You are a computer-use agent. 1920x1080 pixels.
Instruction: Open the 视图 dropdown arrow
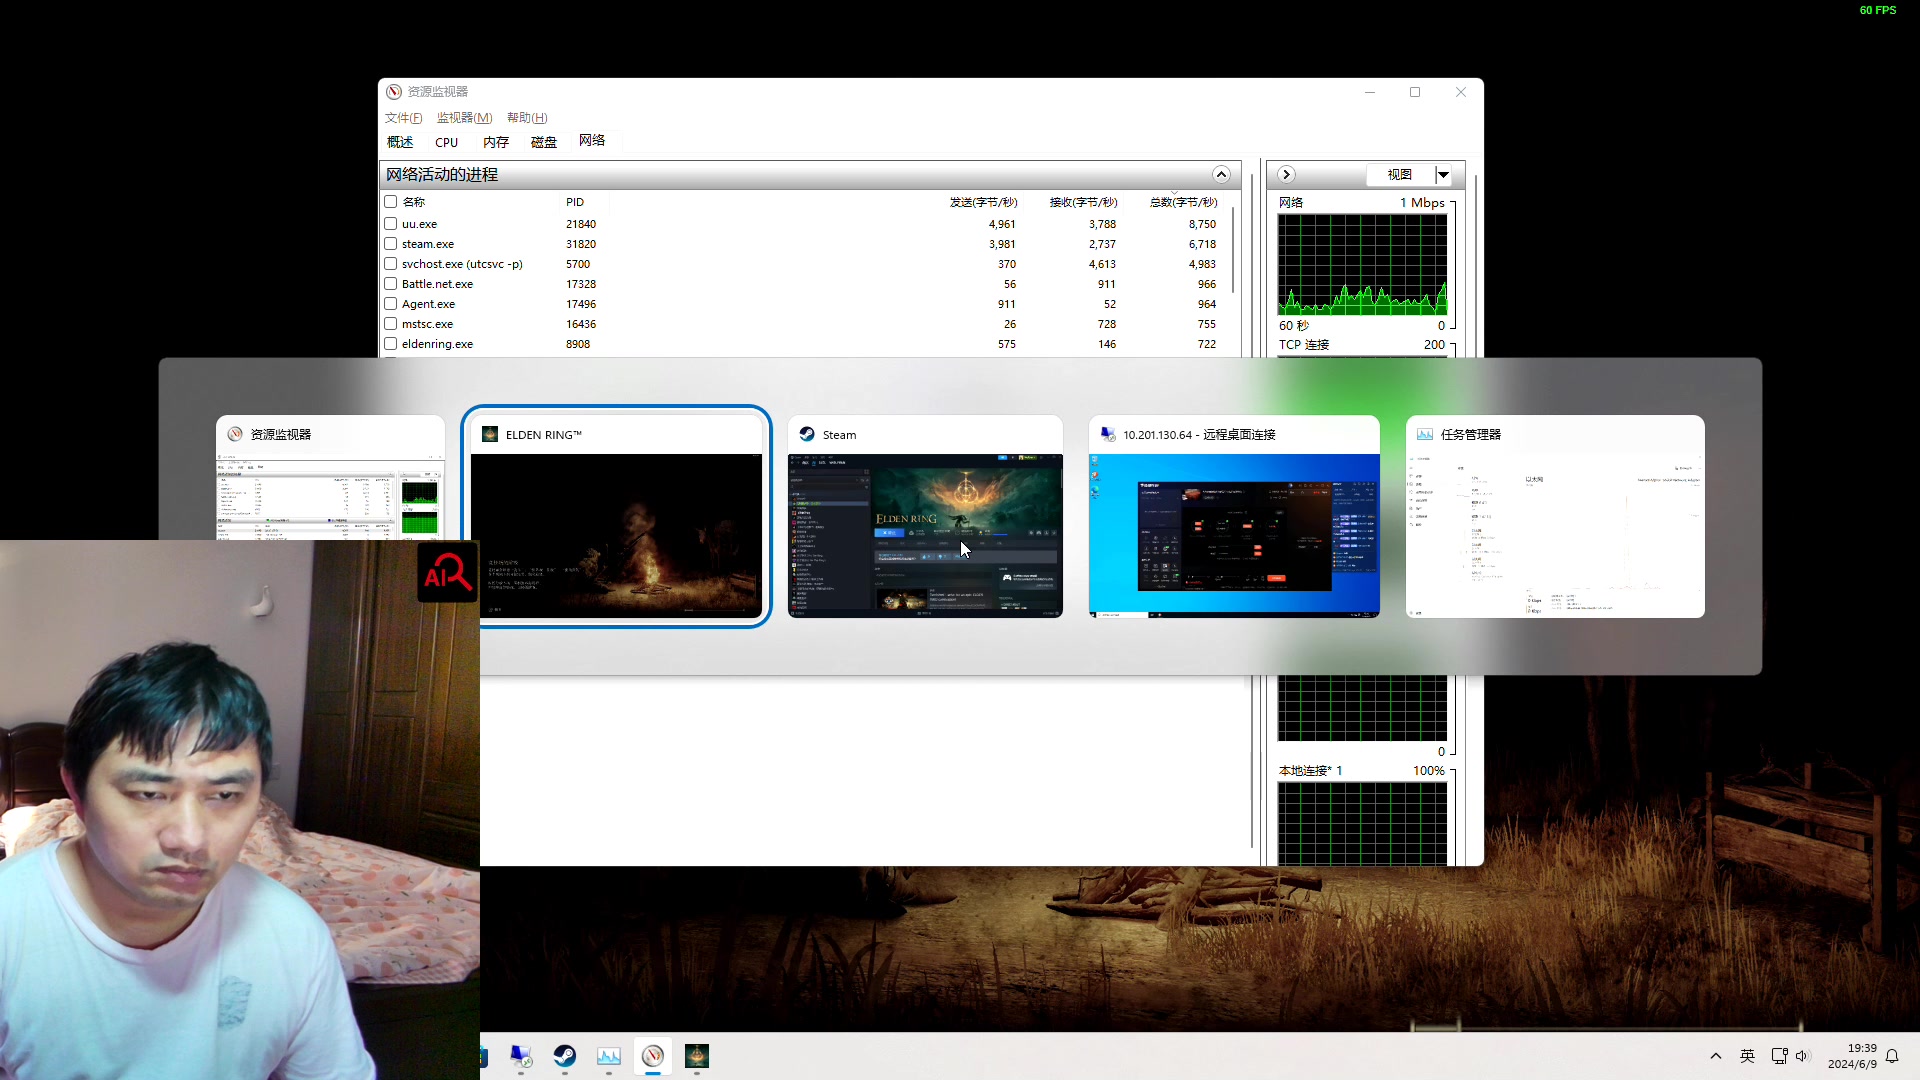pyautogui.click(x=1443, y=175)
